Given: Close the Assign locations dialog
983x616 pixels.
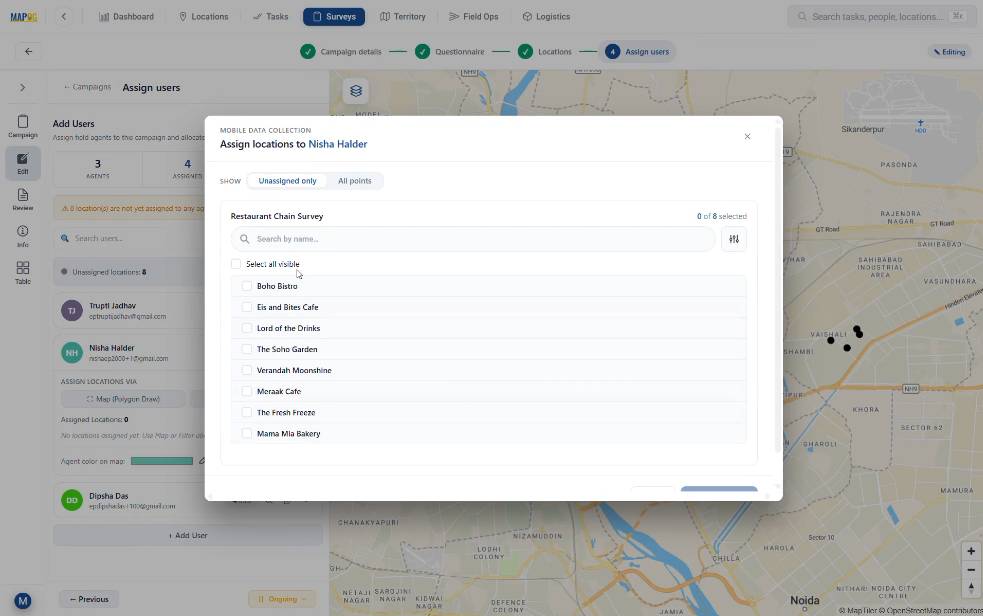Looking at the screenshot, I should [747, 137].
